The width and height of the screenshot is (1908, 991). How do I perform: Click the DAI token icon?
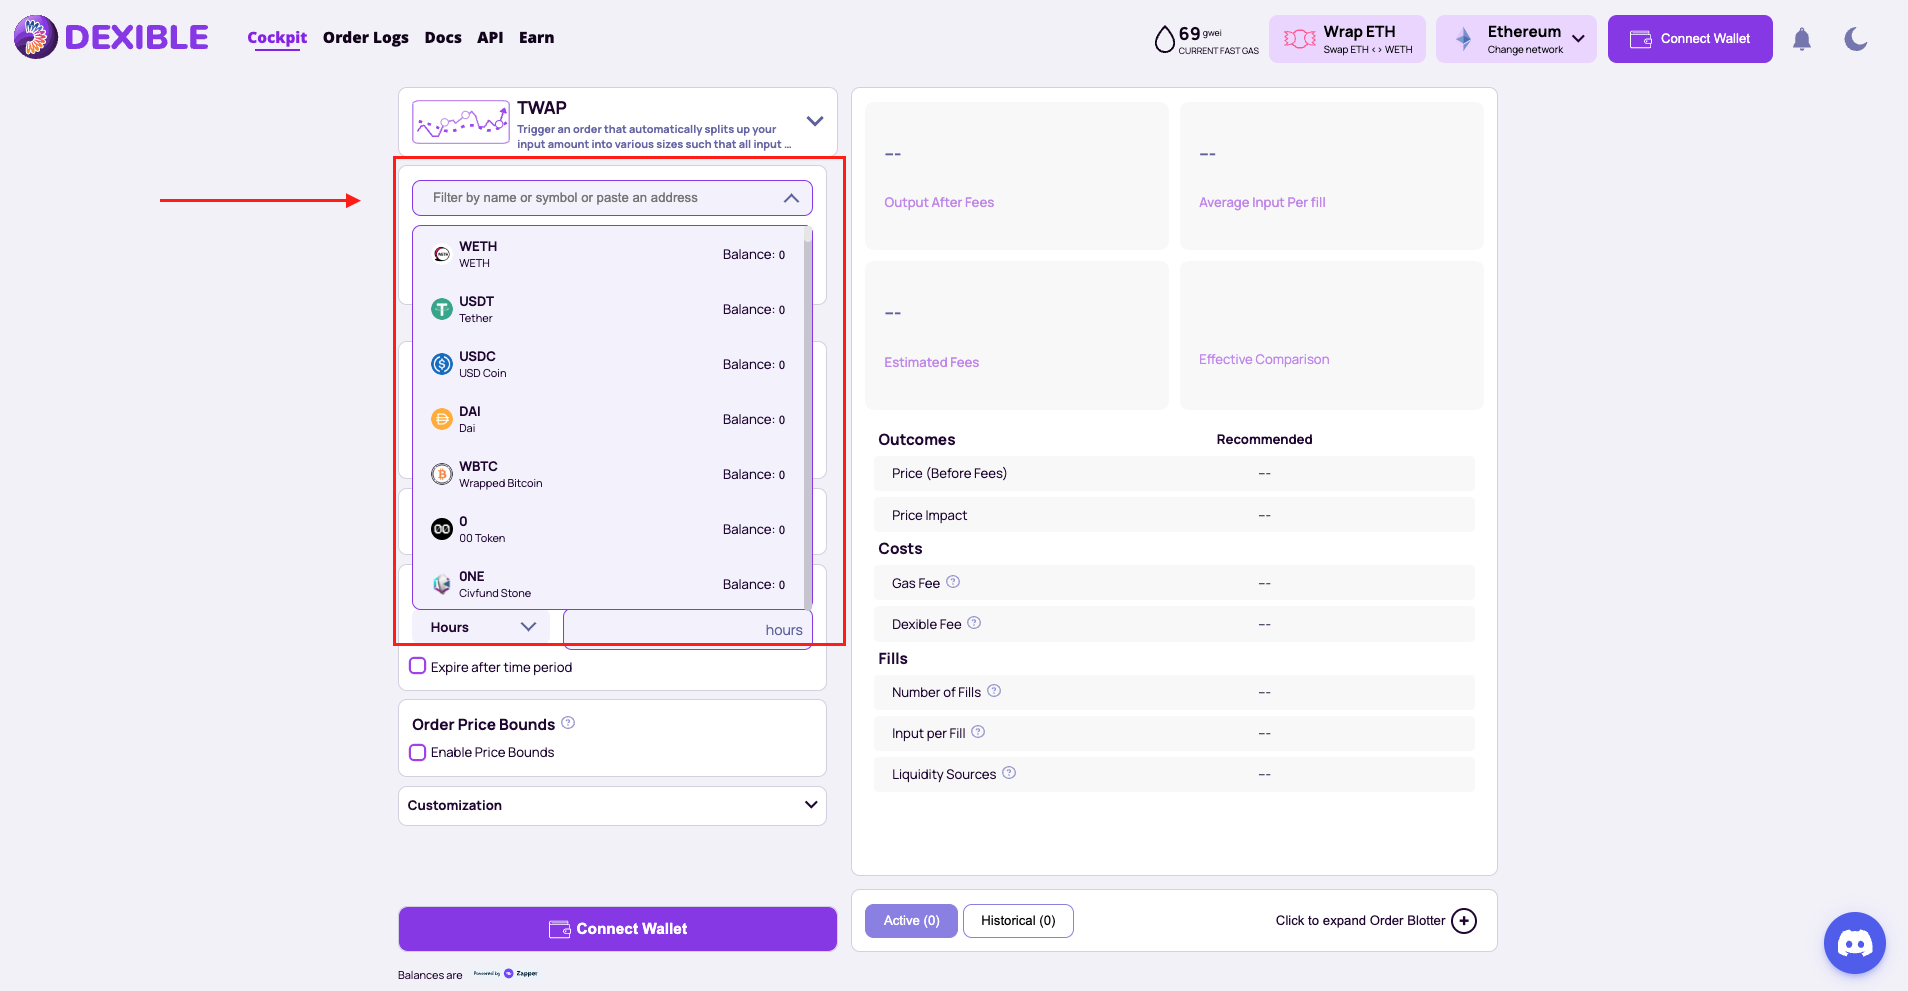[442, 419]
